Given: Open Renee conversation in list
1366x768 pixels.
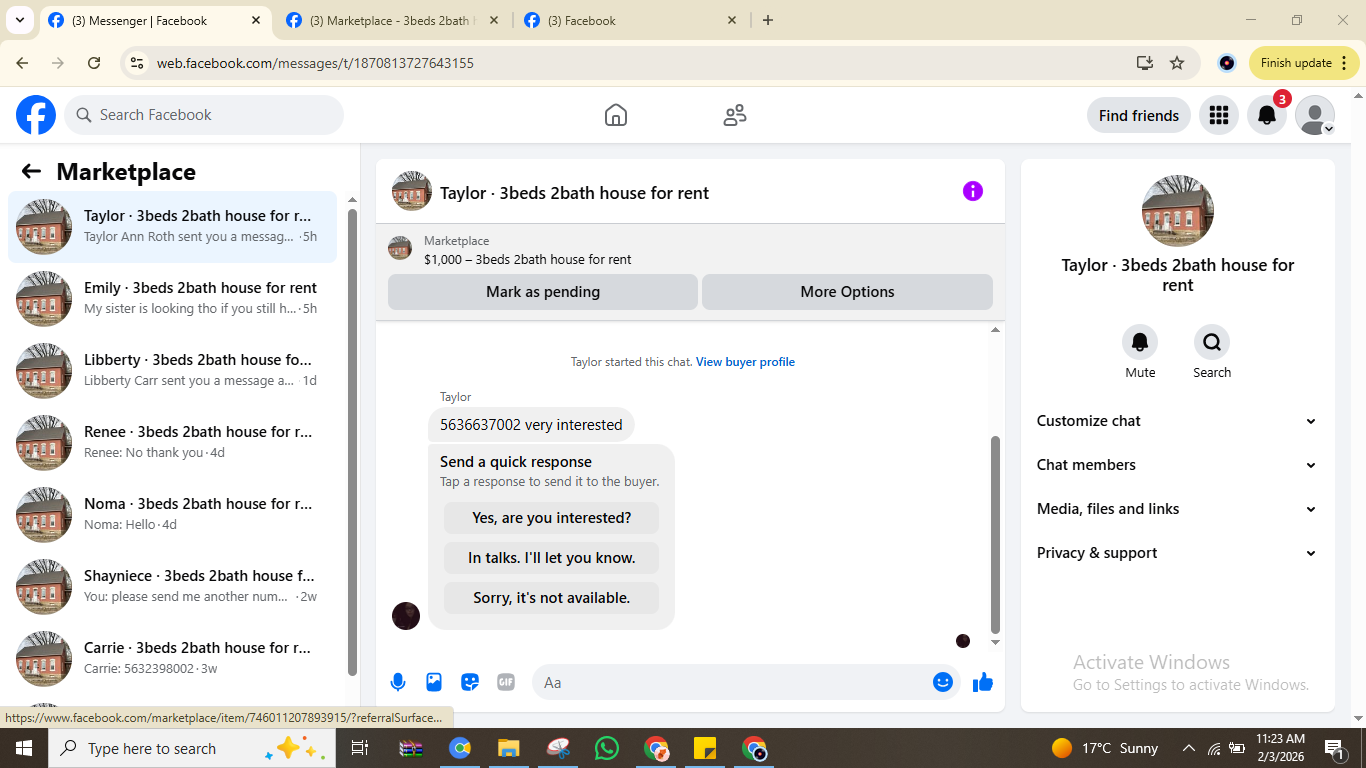Looking at the screenshot, I should (x=172, y=443).
